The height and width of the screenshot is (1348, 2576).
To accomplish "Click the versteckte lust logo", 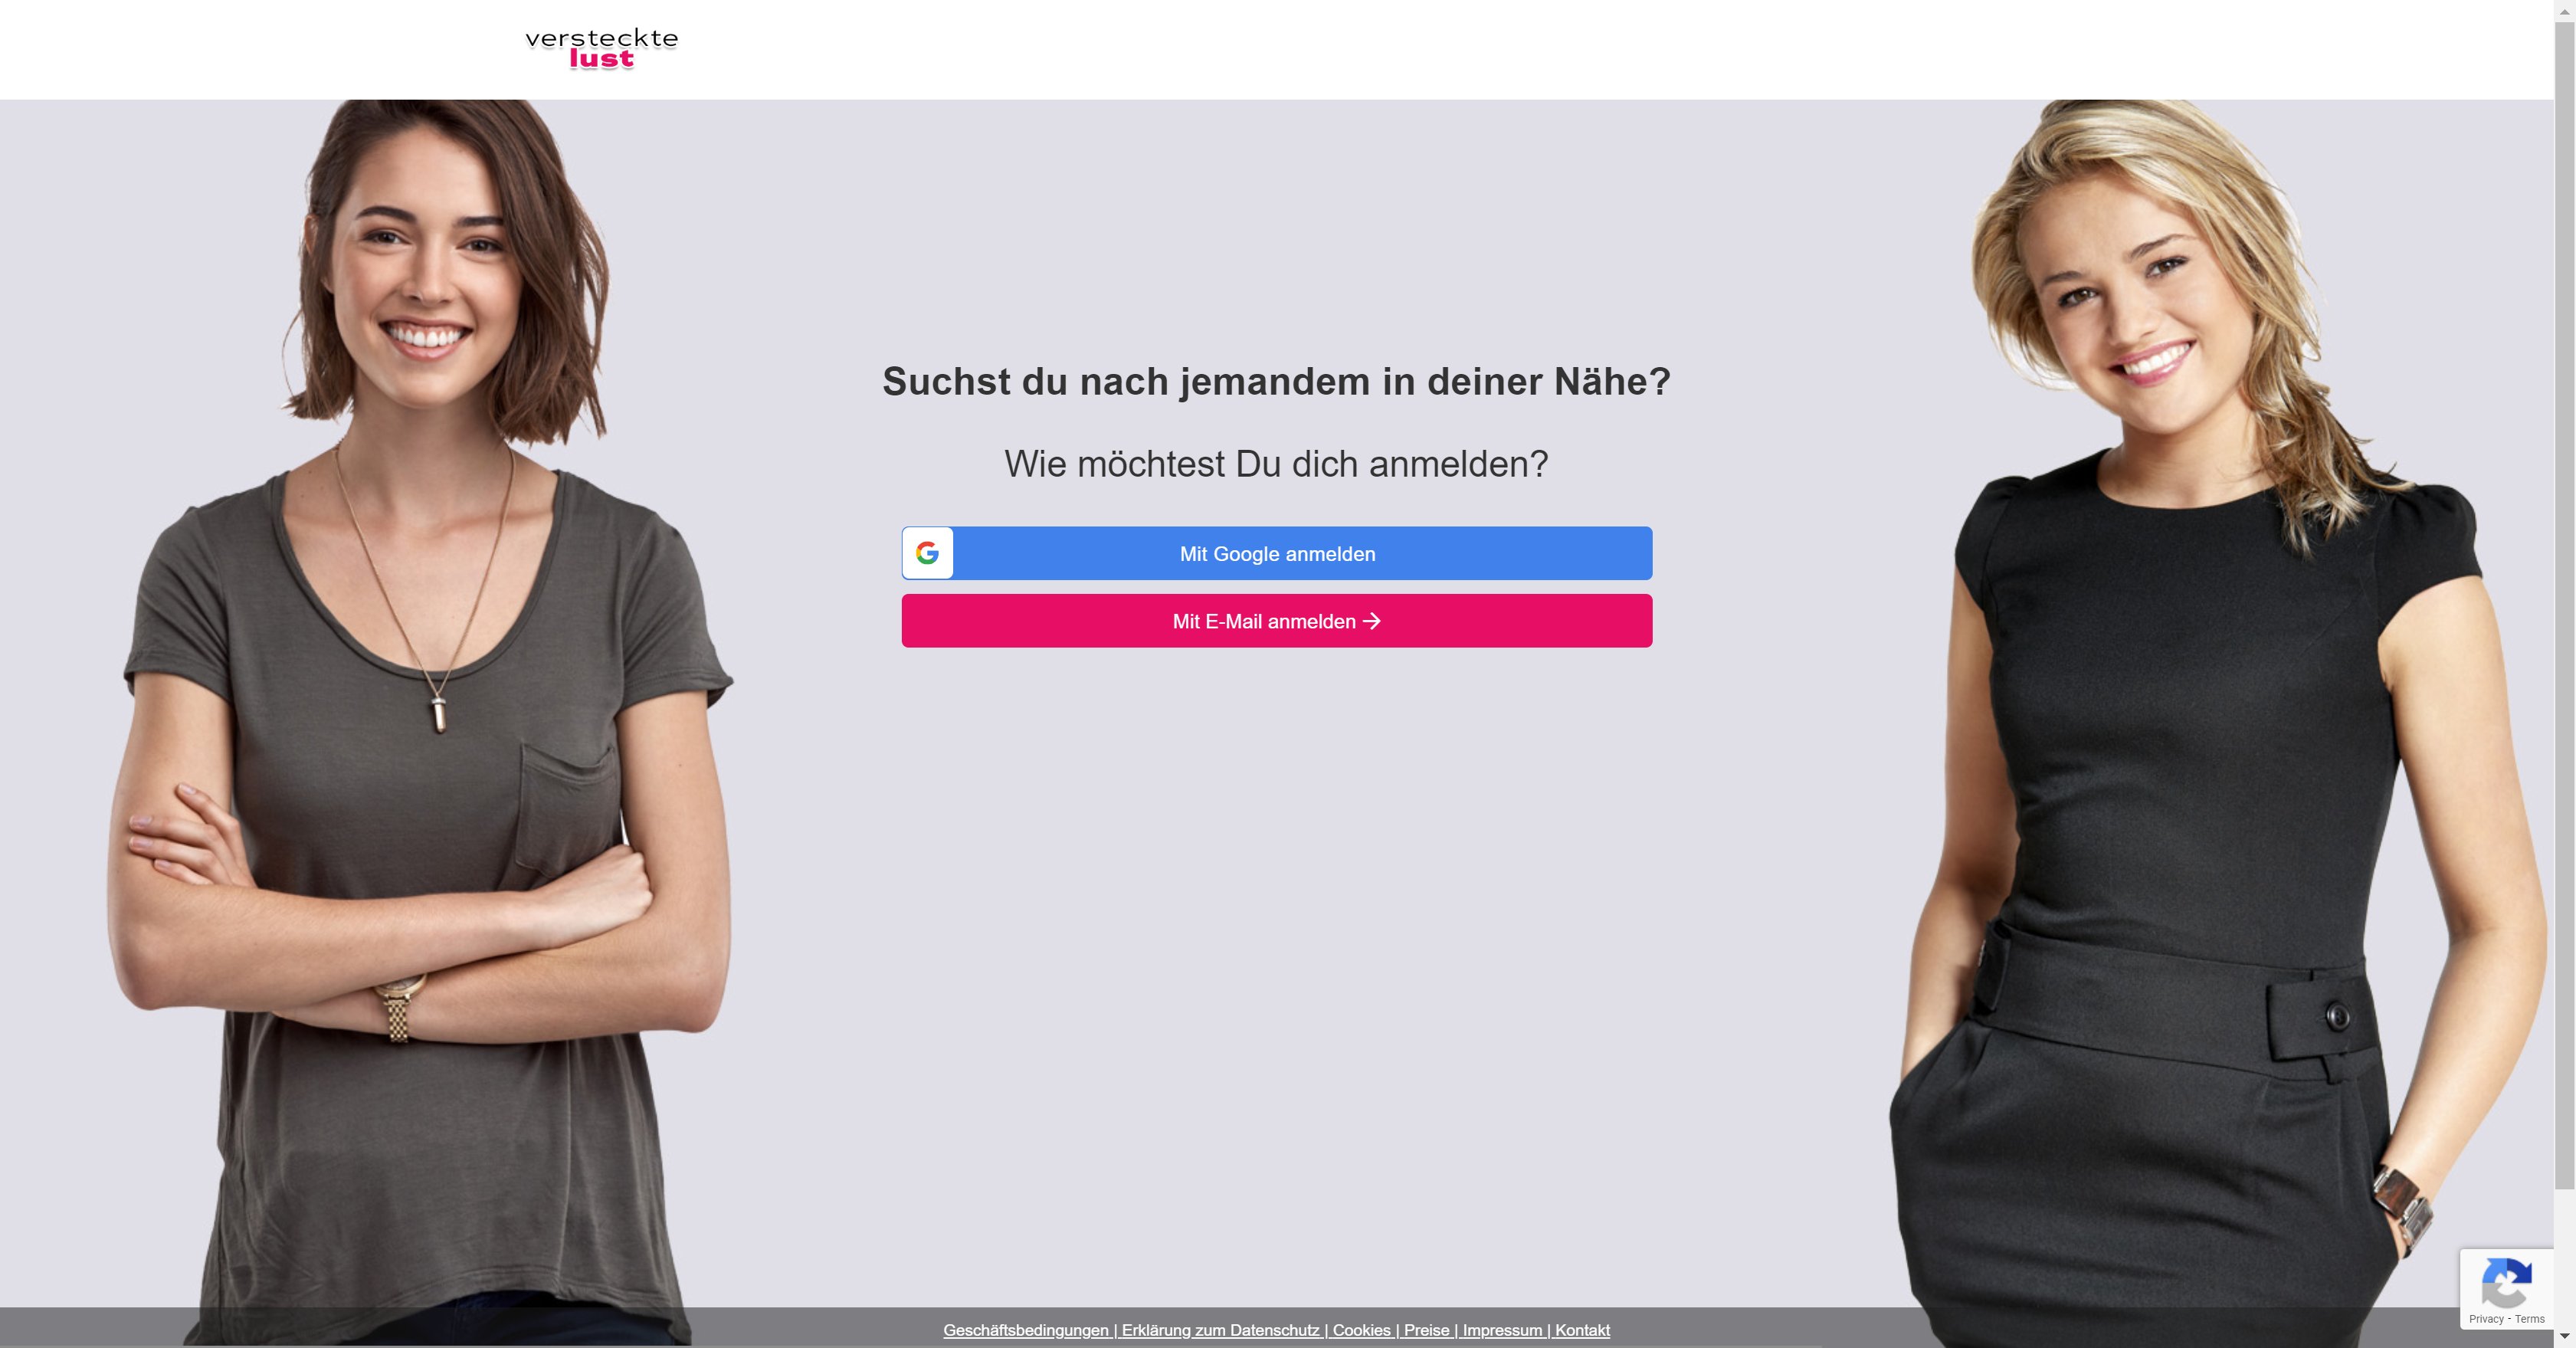I will (x=601, y=49).
